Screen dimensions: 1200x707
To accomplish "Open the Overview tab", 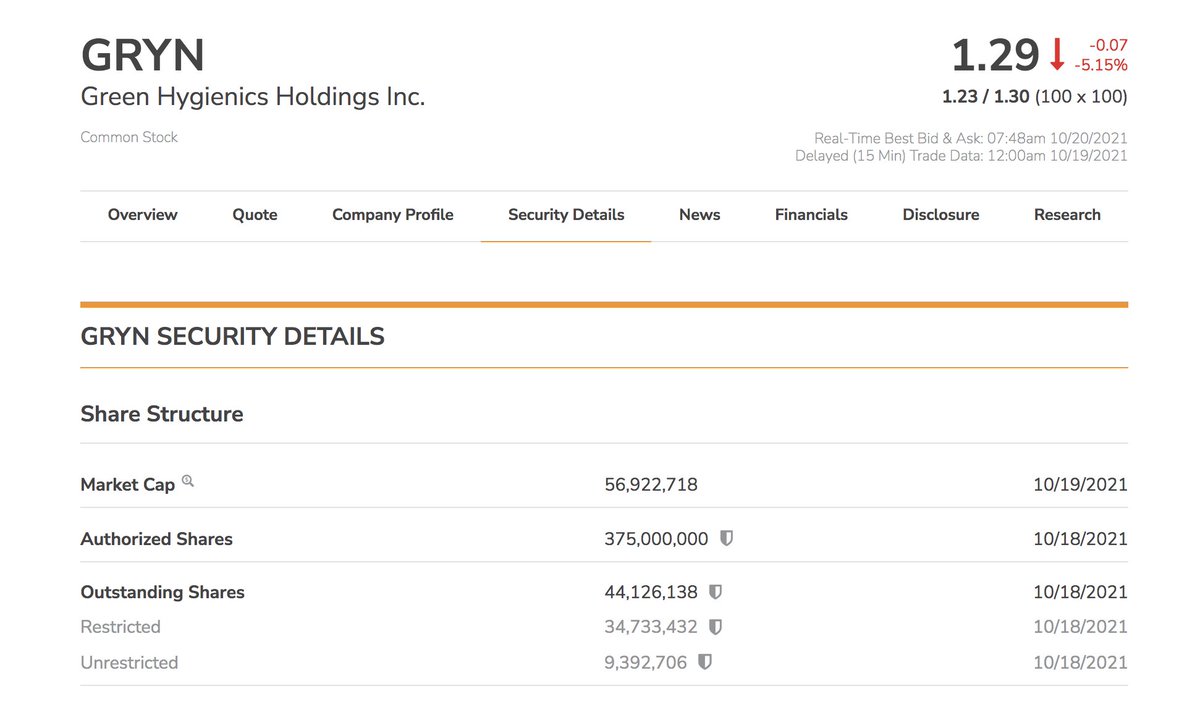I will [143, 215].
